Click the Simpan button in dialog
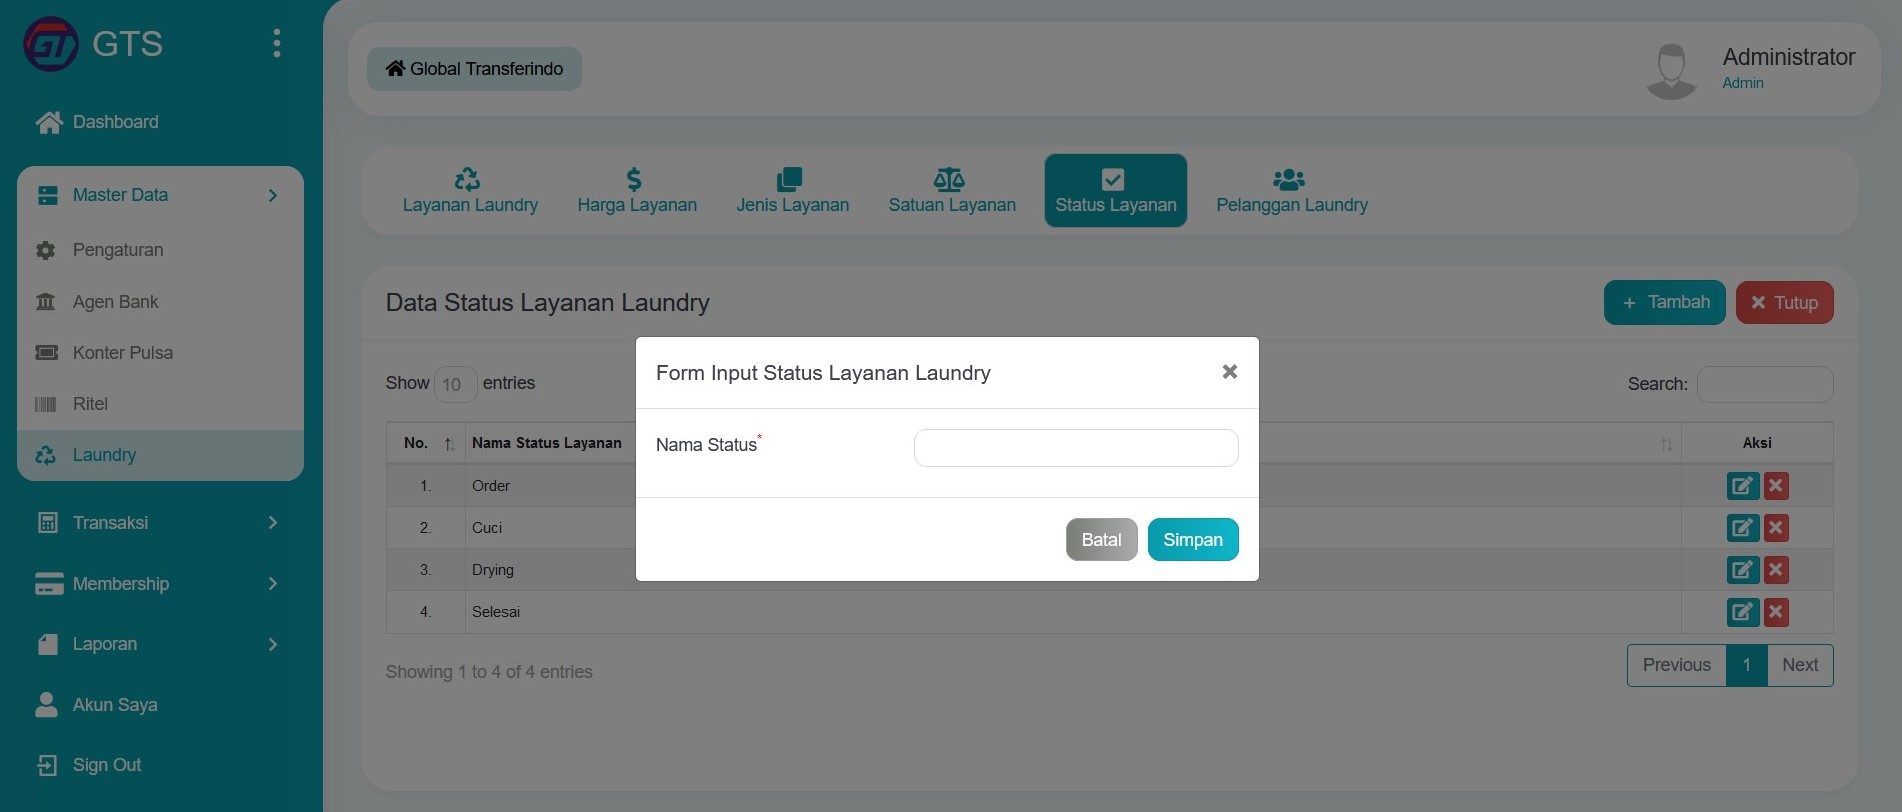Image resolution: width=1902 pixels, height=812 pixels. (1193, 540)
